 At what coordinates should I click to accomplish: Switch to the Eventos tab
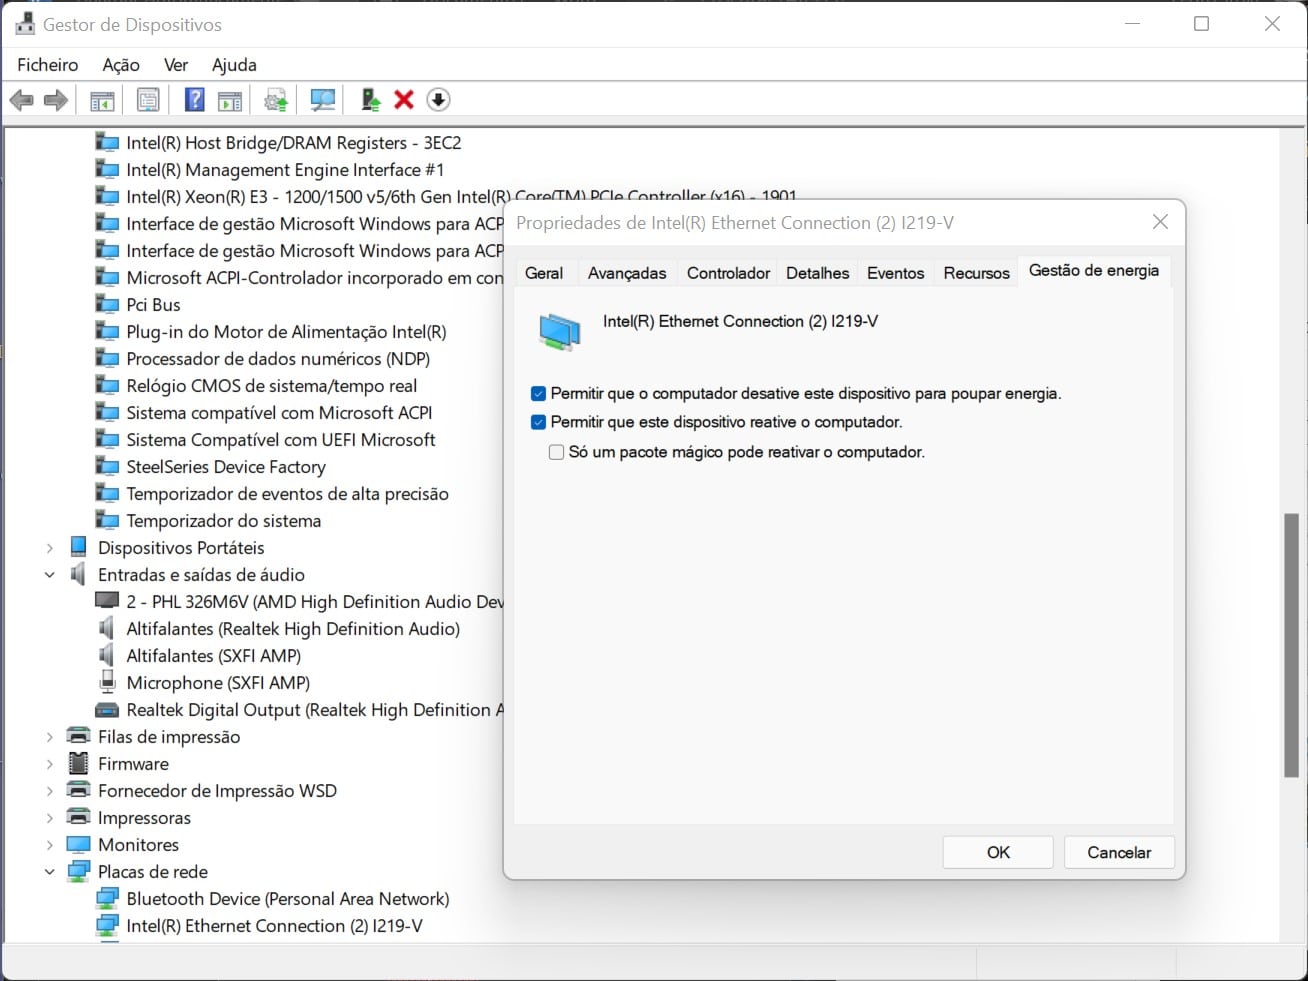pos(895,273)
